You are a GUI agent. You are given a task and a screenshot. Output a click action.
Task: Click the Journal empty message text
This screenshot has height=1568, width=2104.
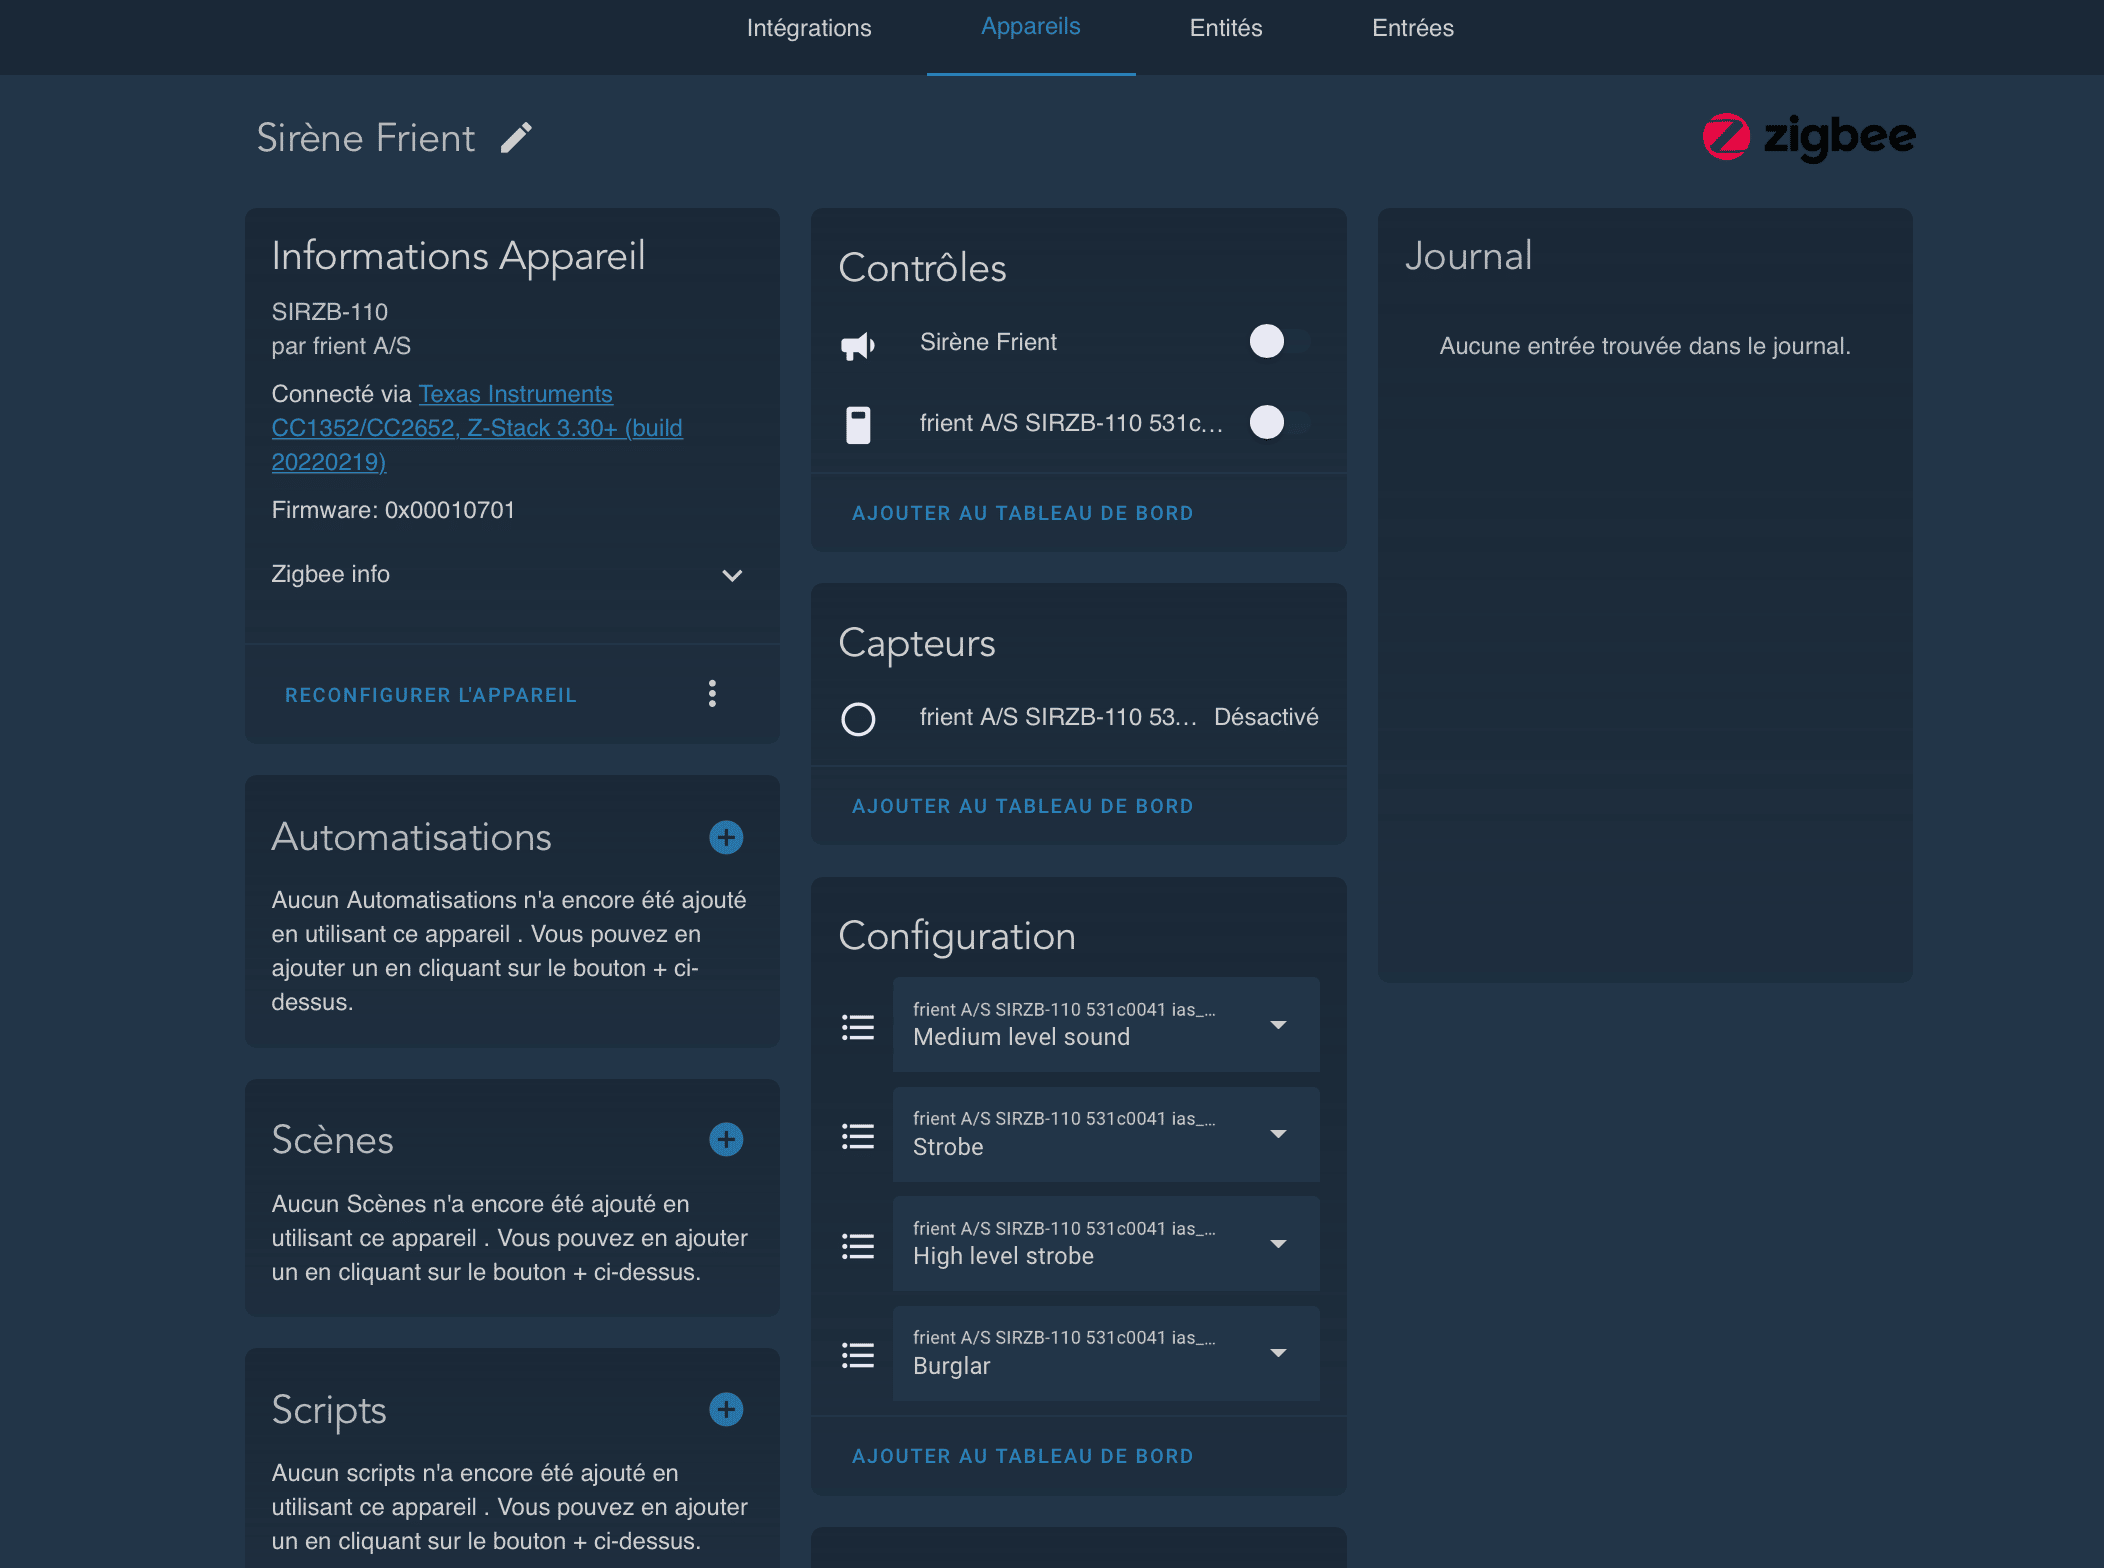click(x=1645, y=346)
